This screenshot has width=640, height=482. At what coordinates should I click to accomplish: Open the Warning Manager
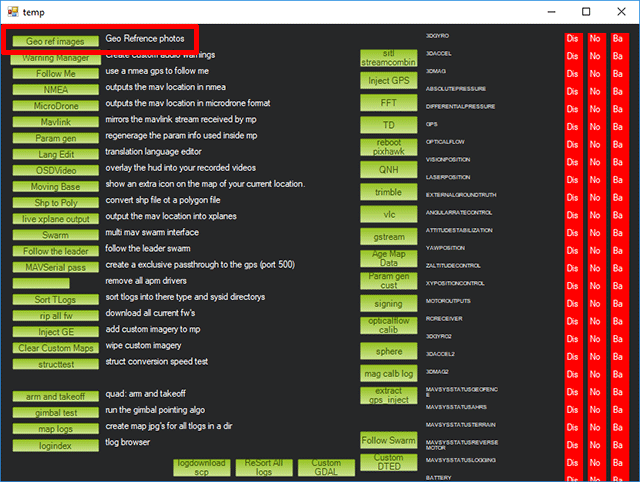click(55, 57)
